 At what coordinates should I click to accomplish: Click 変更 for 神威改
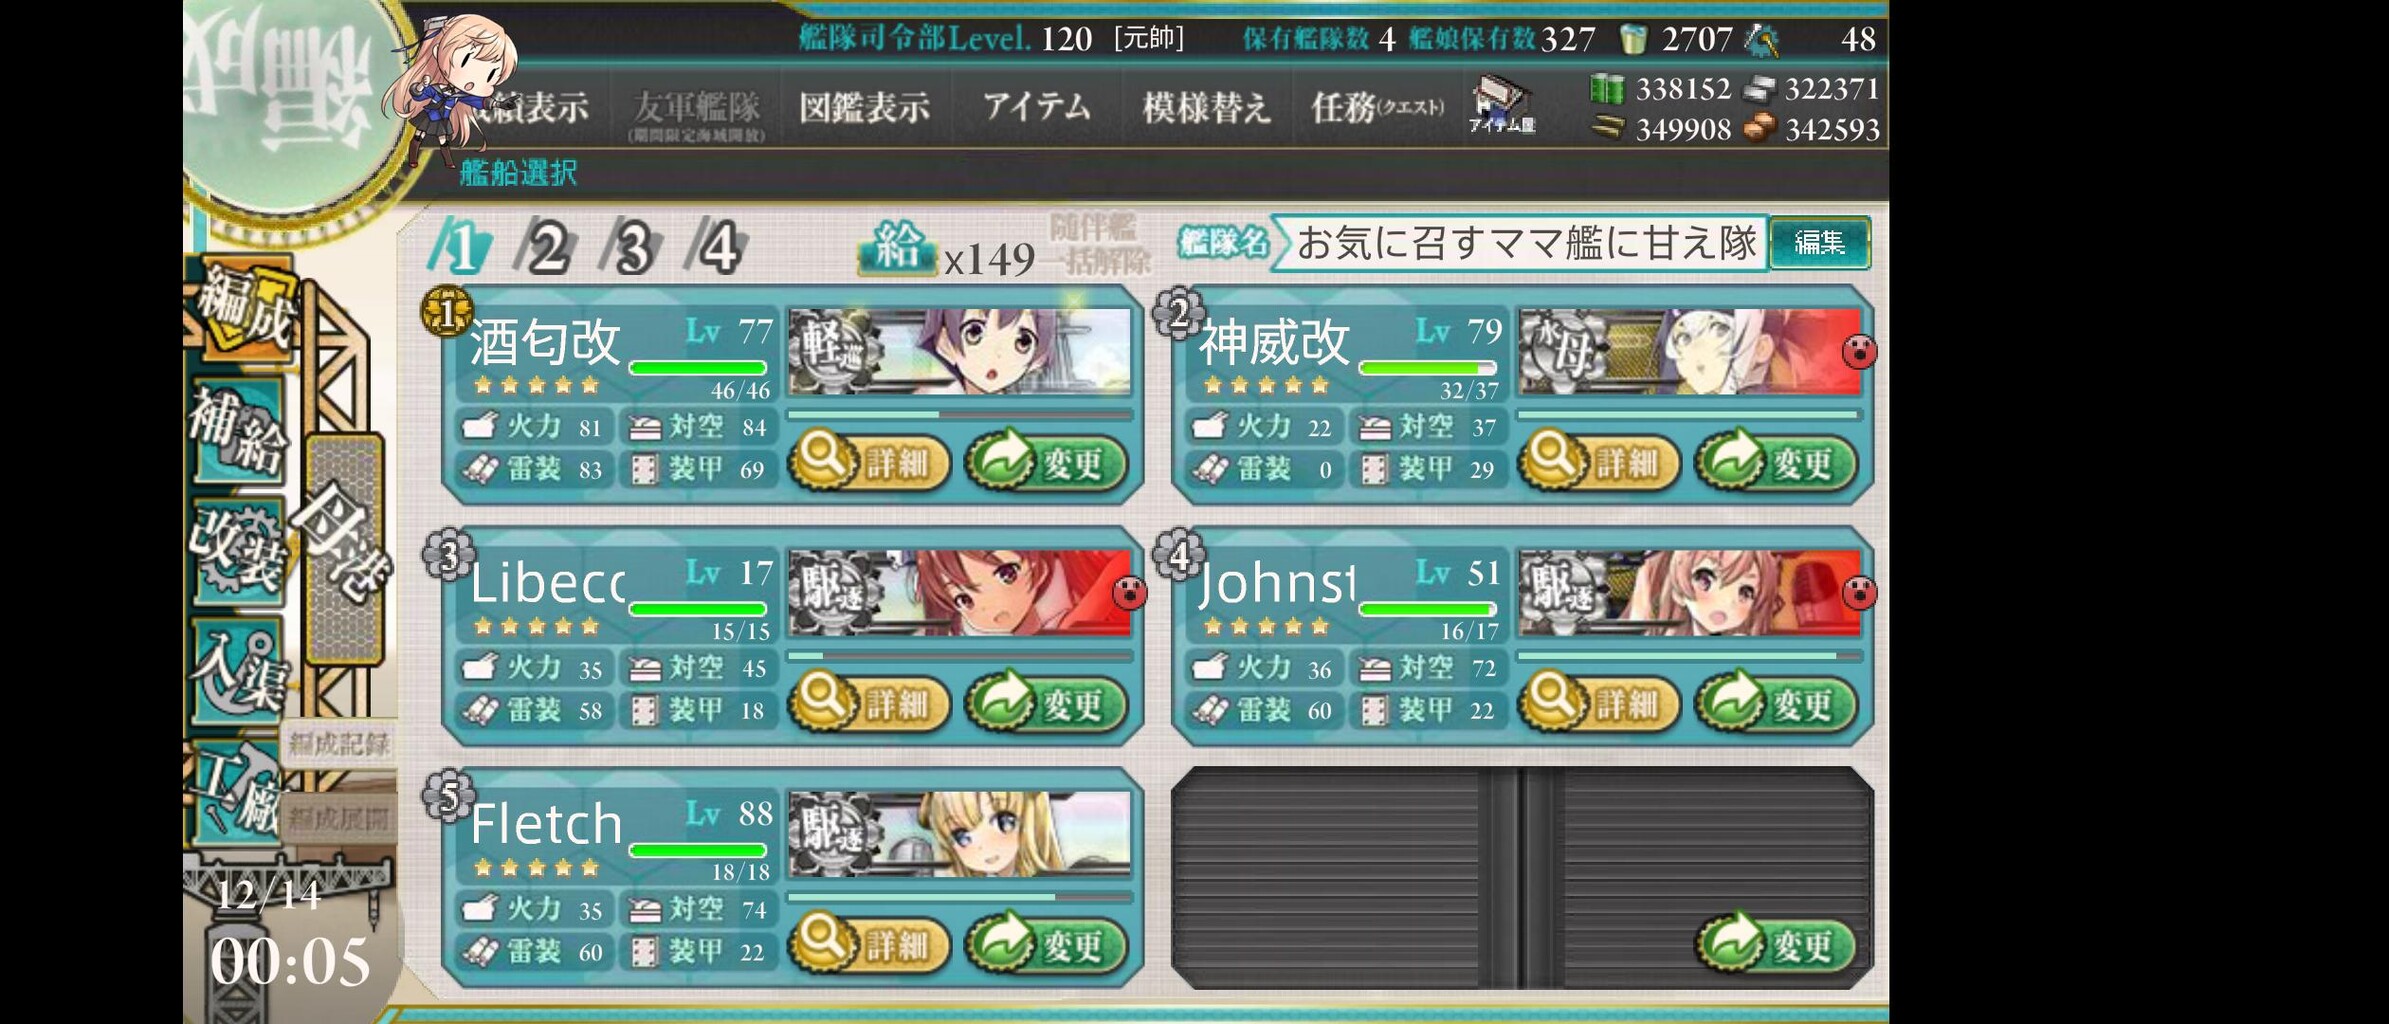(x=1776, y=463)
